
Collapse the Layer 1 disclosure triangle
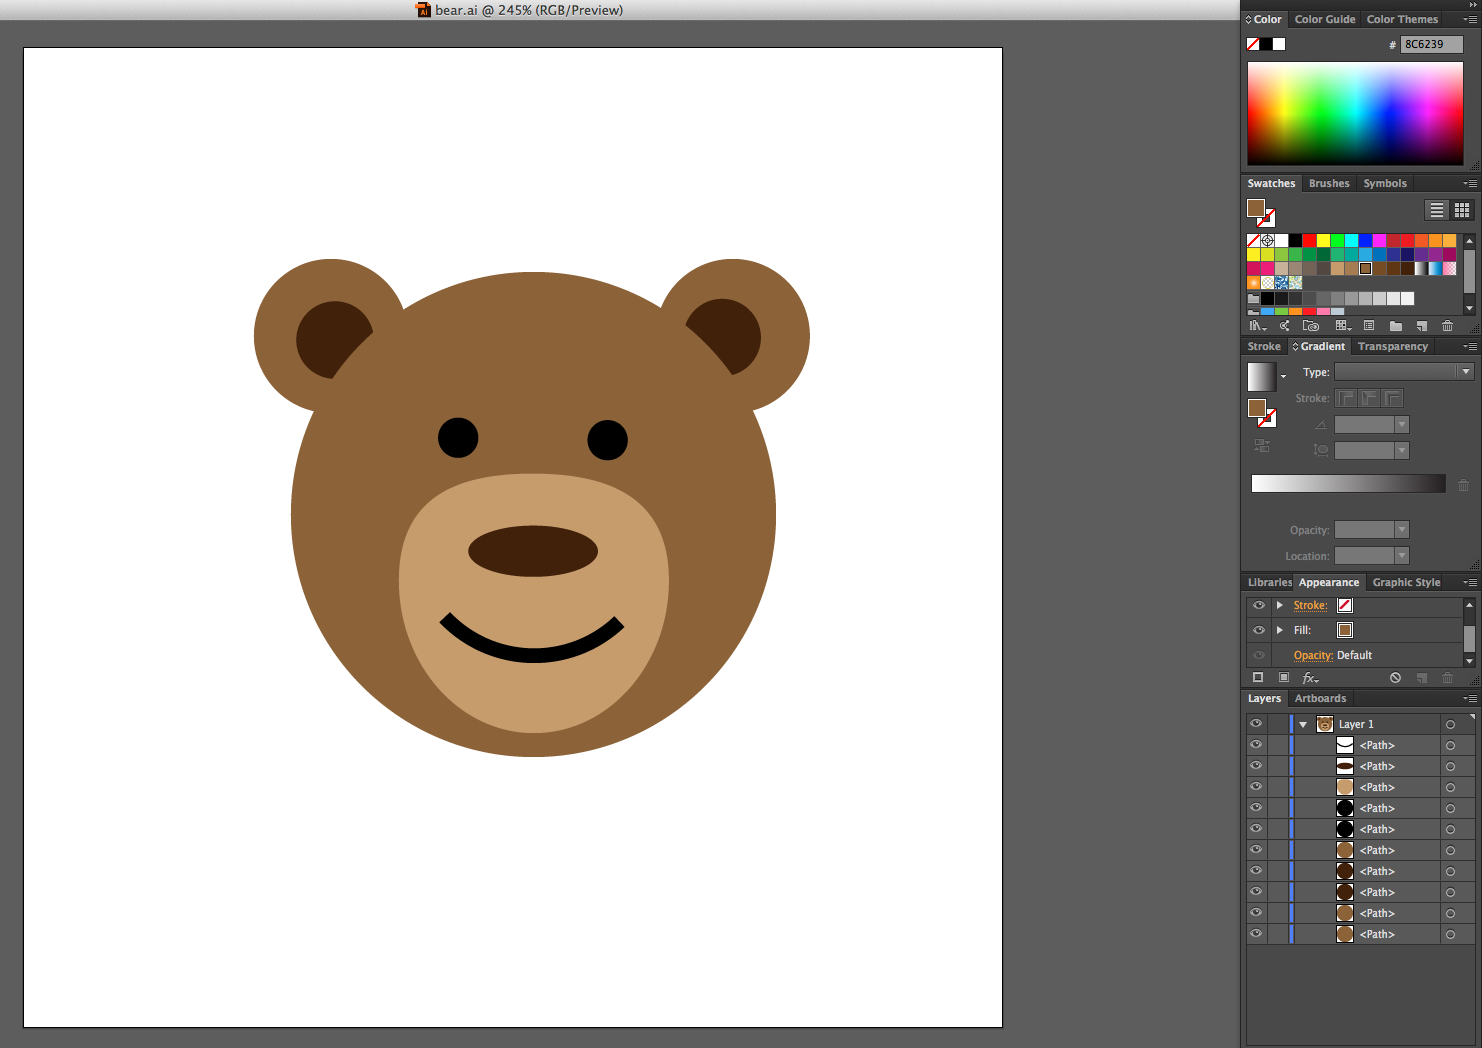pos(1303,725)
